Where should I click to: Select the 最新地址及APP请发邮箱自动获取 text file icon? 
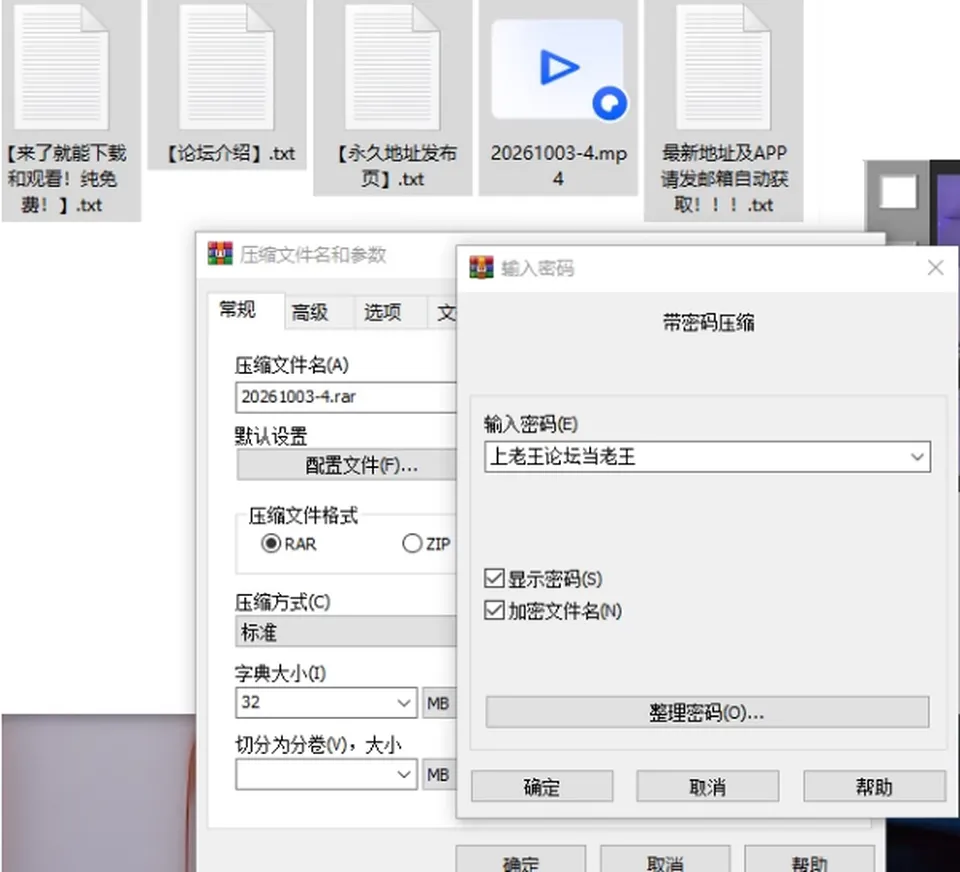tap(723, 67)
